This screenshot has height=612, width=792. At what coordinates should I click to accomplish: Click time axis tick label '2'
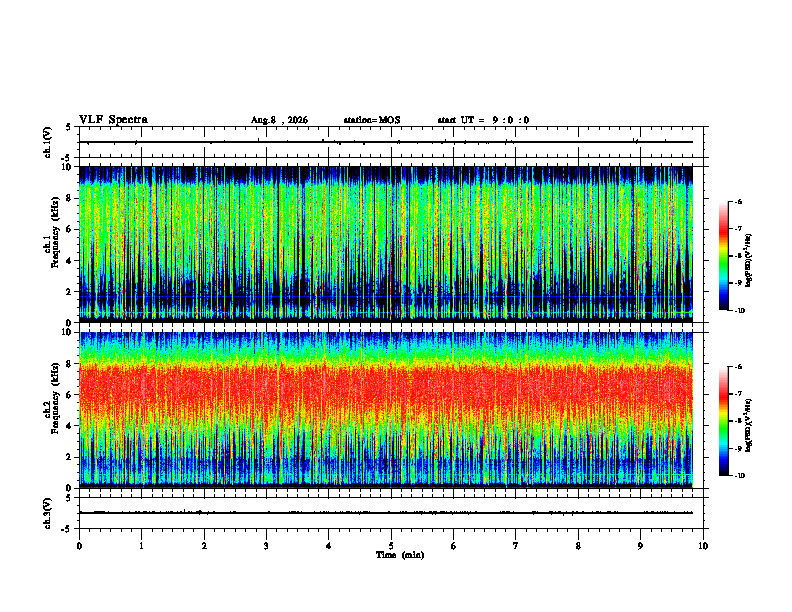click(x=204, y=546)
